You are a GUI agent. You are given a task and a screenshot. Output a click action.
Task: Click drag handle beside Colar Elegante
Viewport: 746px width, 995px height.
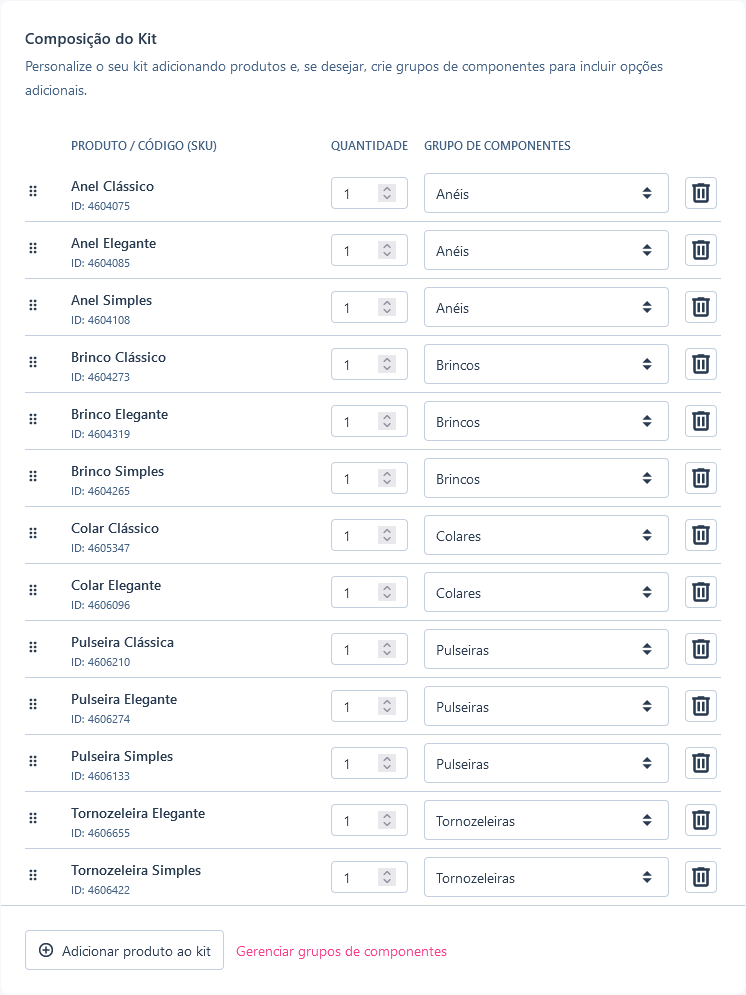coord(33,590)
